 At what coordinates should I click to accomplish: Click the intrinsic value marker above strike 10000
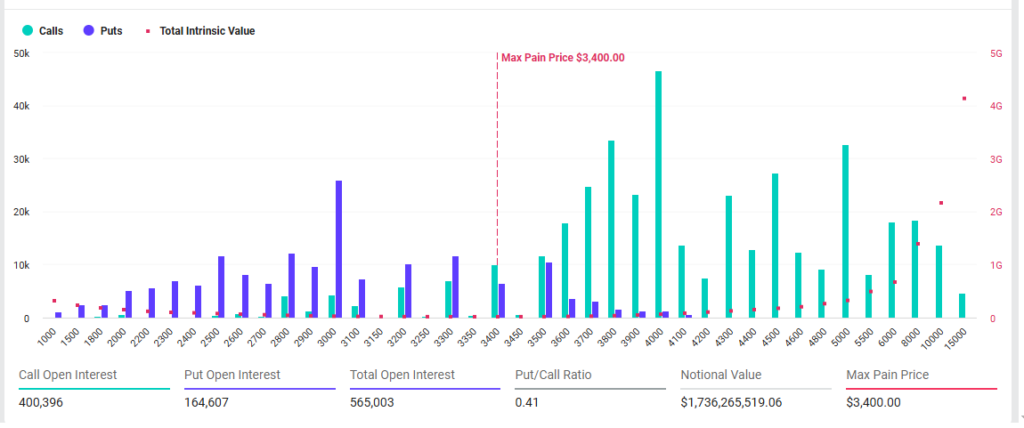coord(941,203)
